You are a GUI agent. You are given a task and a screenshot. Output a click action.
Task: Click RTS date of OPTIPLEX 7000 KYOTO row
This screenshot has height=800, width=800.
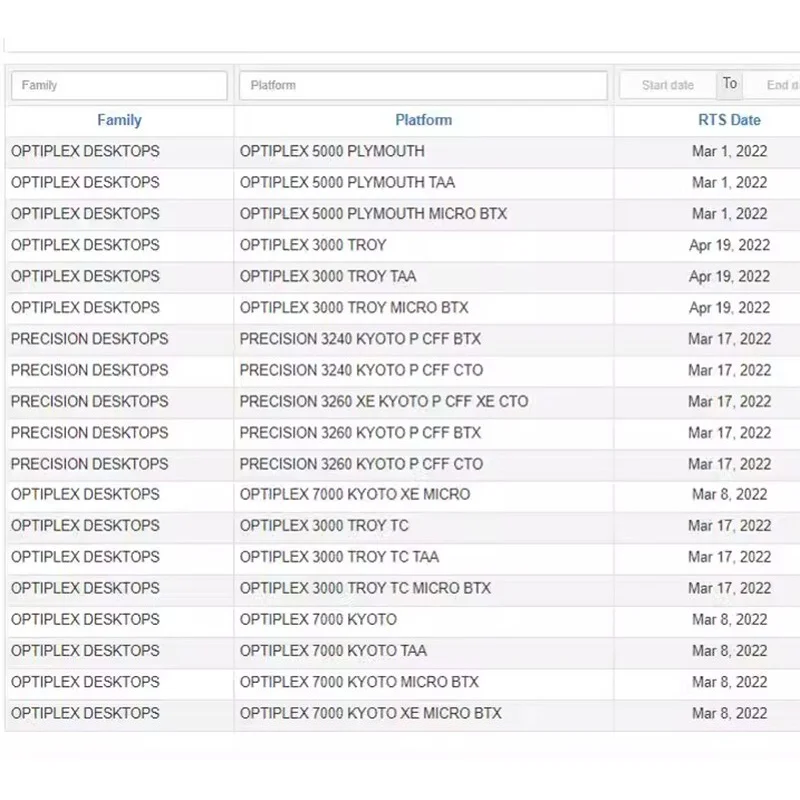pos(730,620)
